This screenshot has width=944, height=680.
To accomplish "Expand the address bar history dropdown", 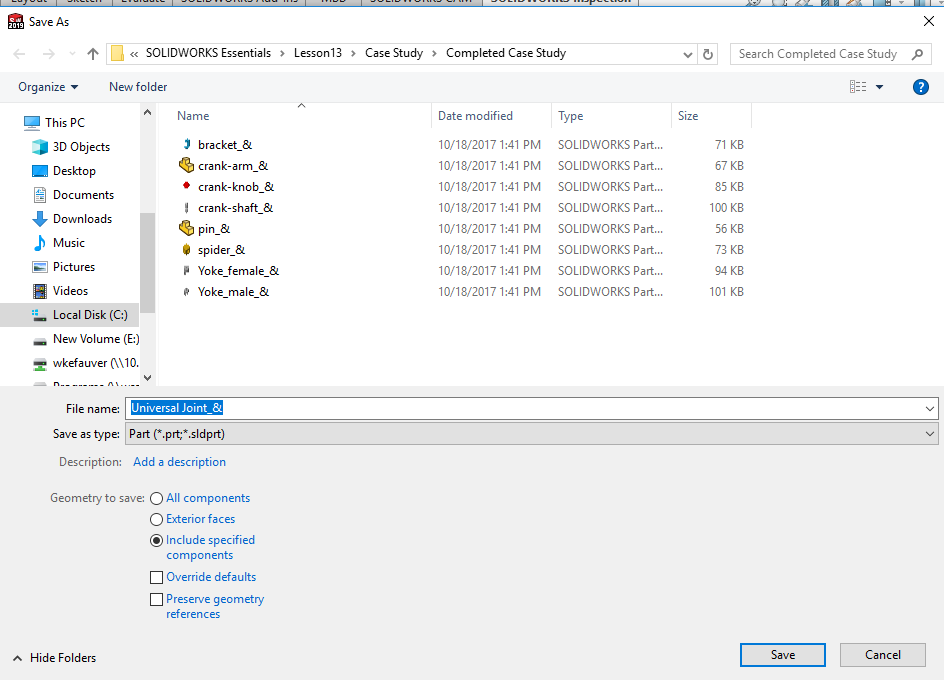I will (x=688, y=55).
